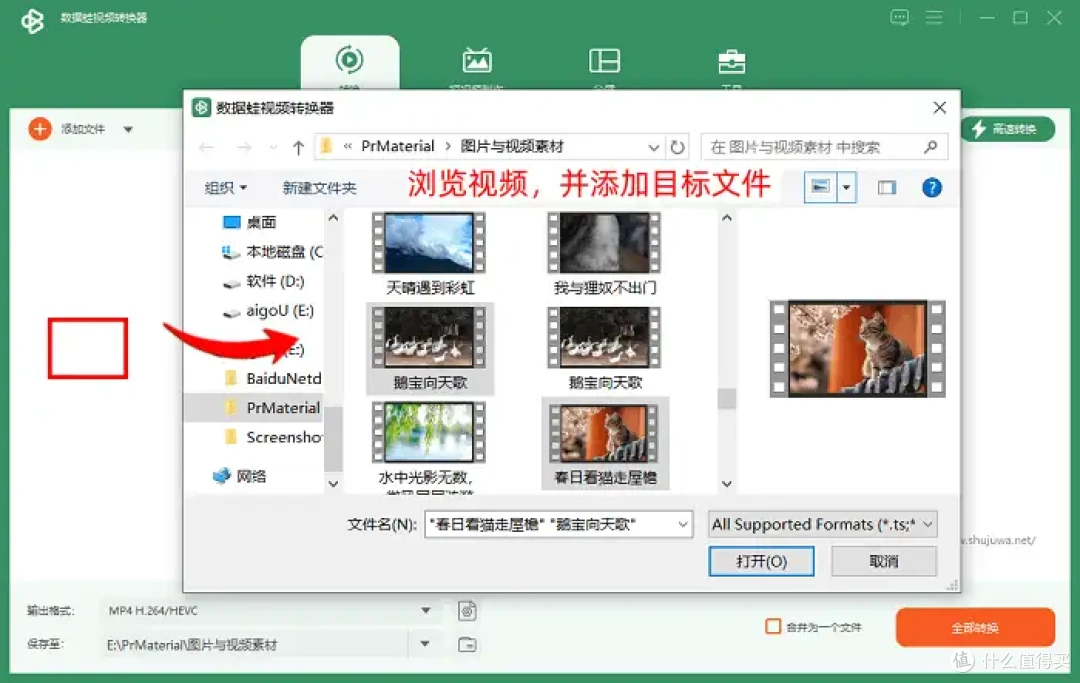Click file list scroll up arrow
This screenshot has width=1080, height=683.
(x=727, y=218)
